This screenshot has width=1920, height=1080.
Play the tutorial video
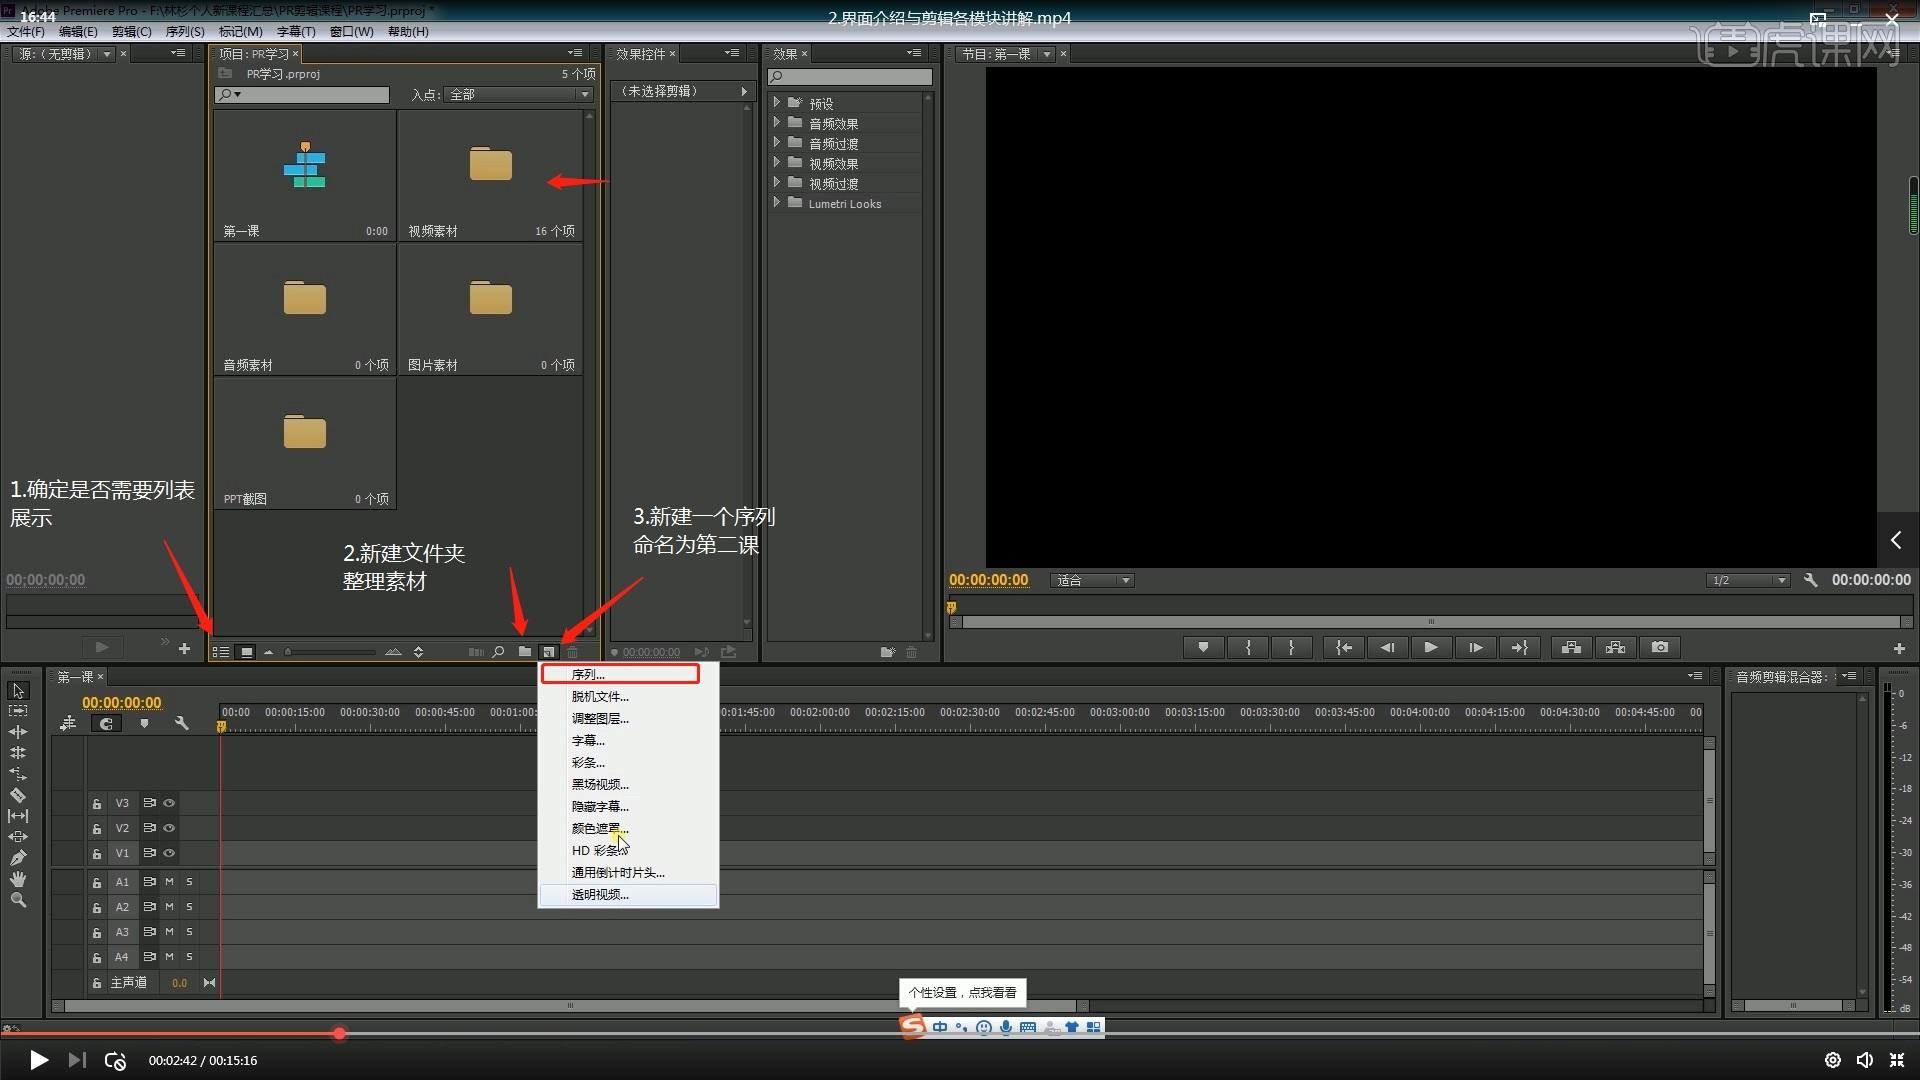[x=38, y=1060]
